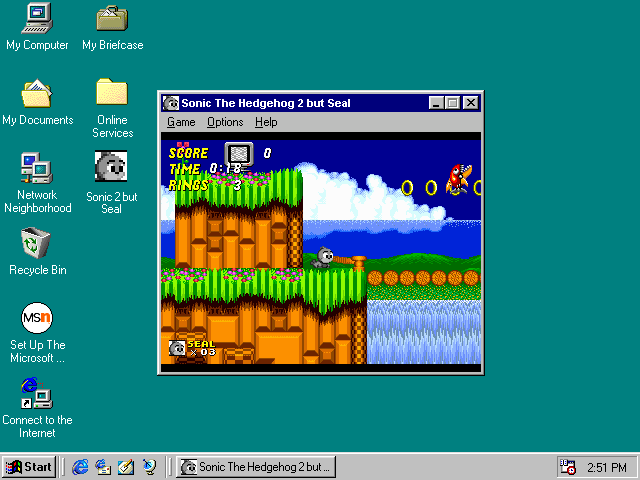Select the My Briefcase icon

pos(112,27)
